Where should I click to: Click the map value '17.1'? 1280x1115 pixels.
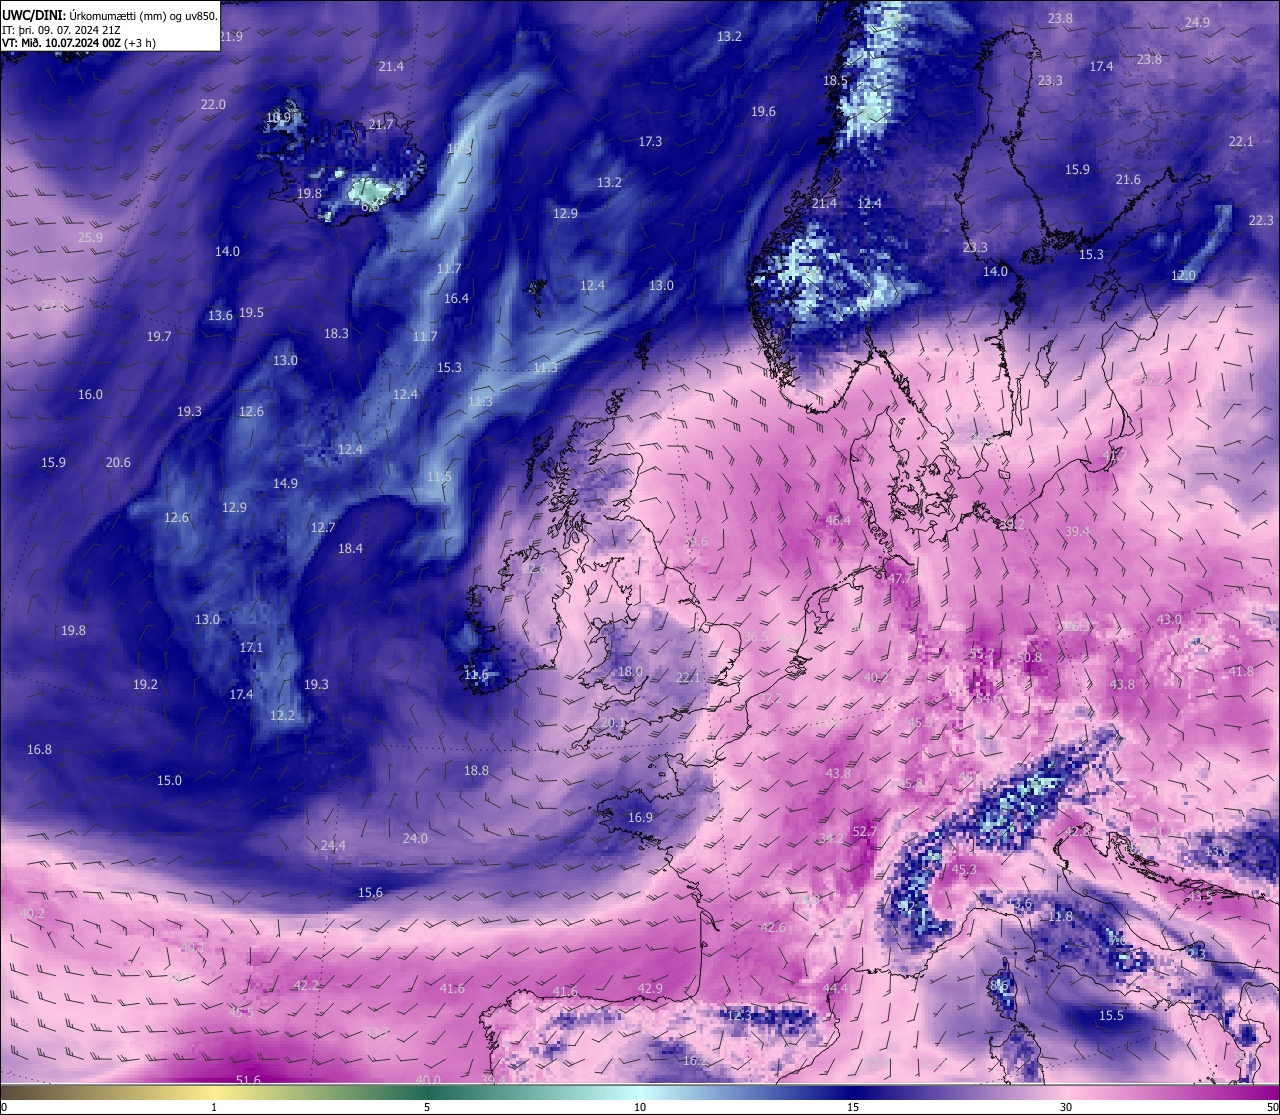click(x=251, y=648)
